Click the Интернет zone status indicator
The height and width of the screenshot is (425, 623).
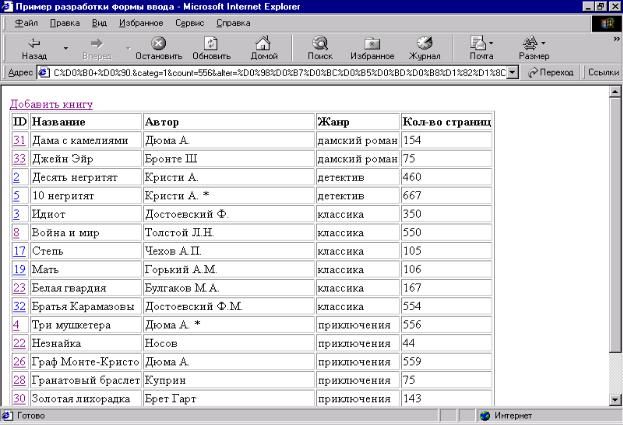click(x=505, y=416)
